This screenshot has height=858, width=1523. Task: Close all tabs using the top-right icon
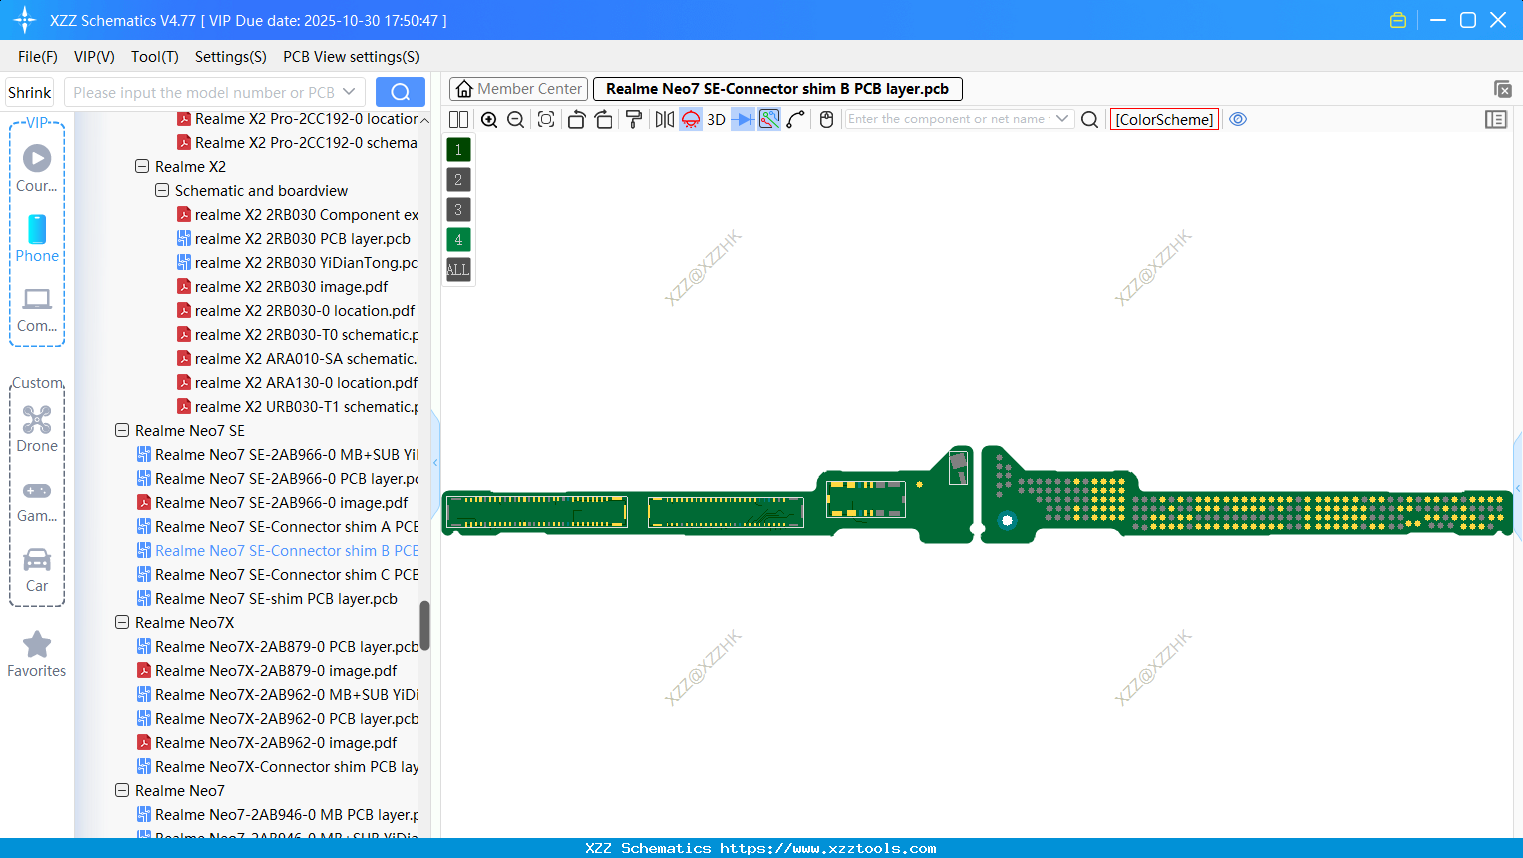(x=1503, y=89)
